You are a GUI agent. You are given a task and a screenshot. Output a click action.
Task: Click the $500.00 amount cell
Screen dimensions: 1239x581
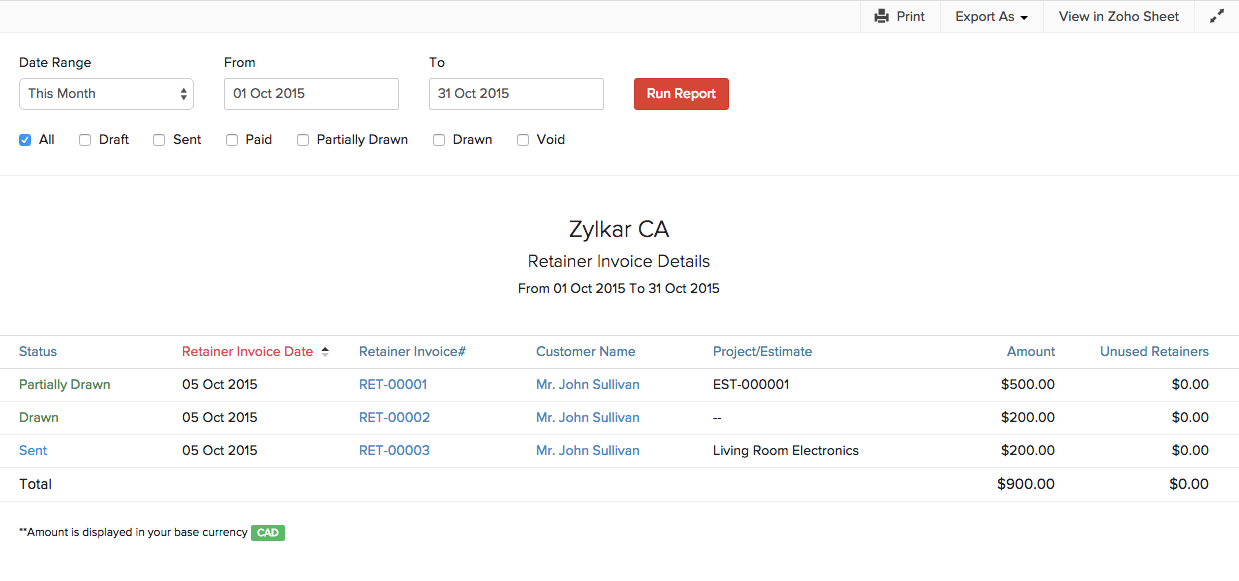(x=1028, y=385)
